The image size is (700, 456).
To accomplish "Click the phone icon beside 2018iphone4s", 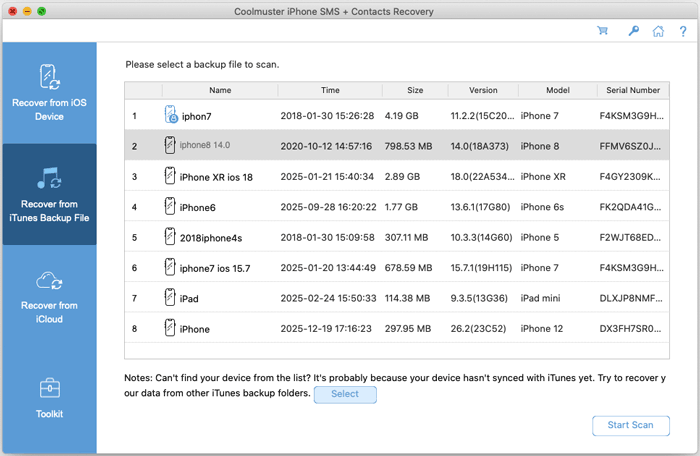I will click(170, 236).
